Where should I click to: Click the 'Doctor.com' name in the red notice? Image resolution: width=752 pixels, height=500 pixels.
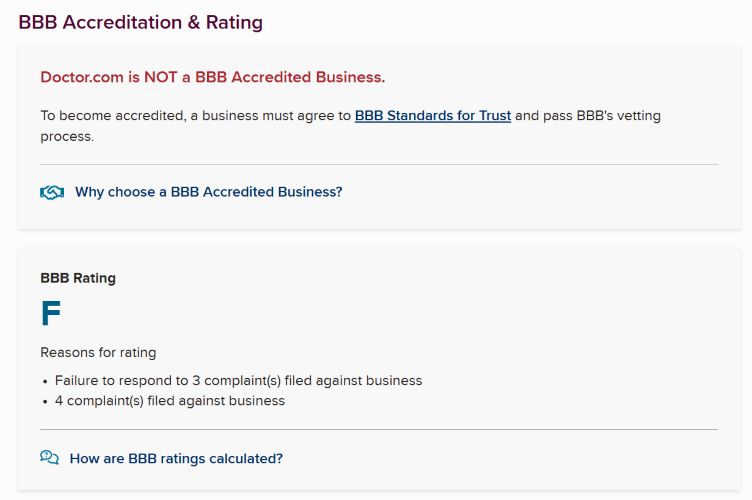[82, 77]
